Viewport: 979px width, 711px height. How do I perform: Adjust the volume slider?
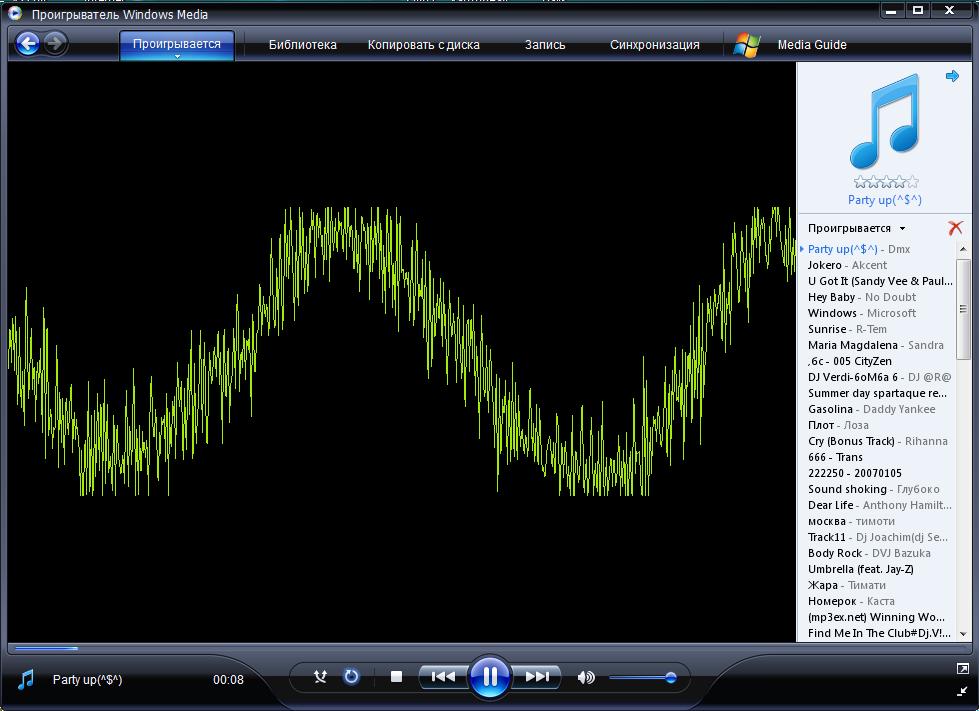click(x=642, y=678)
